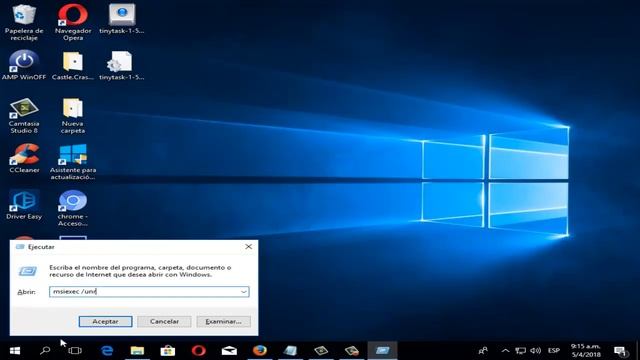The width and height of the screenshot is (640, 360).
Task: Click Examinar... to browse for a file
Action: 223,322
